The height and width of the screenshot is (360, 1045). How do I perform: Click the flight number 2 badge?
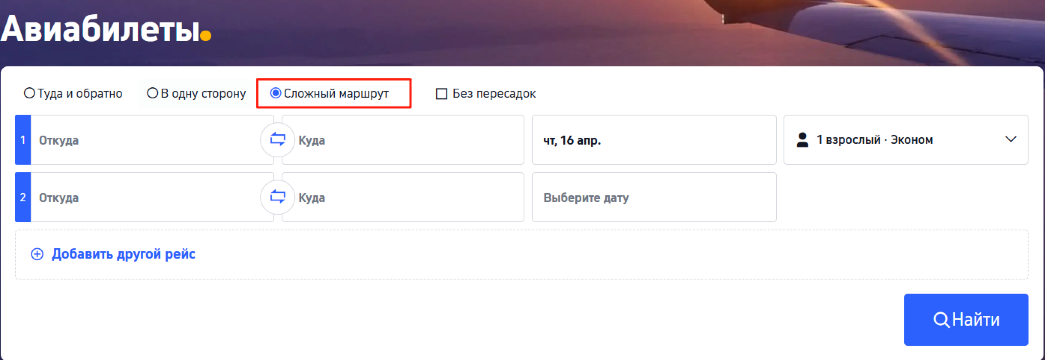coord(23,197)
